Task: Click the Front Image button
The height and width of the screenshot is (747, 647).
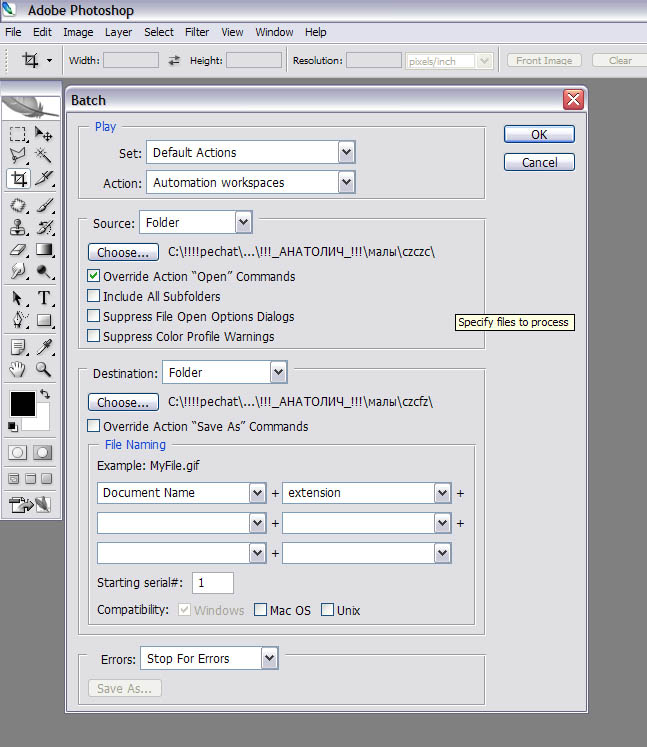Action: [544, 61]
